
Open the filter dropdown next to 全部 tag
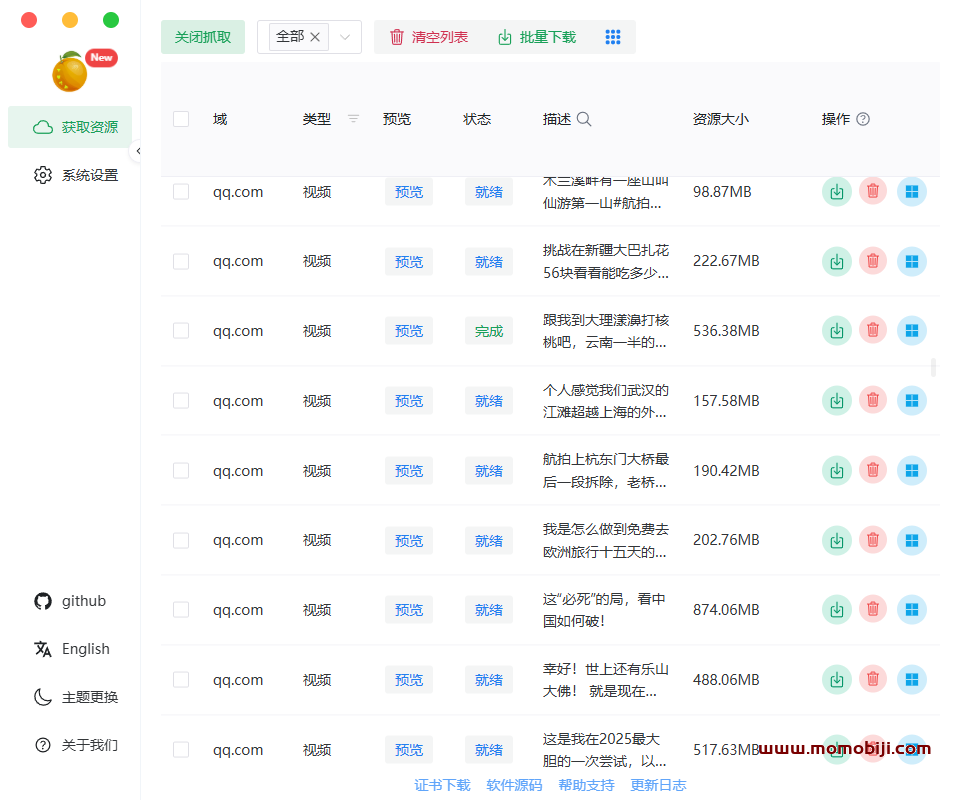coord(344,35)
